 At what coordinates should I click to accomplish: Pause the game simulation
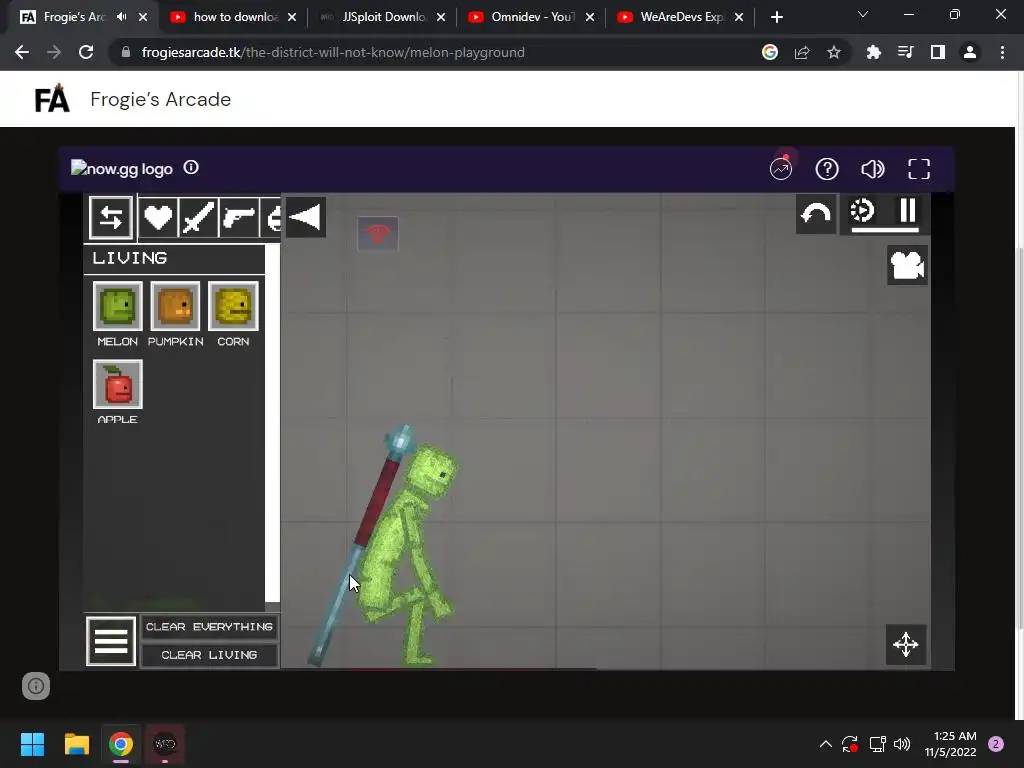click(908, 211)
